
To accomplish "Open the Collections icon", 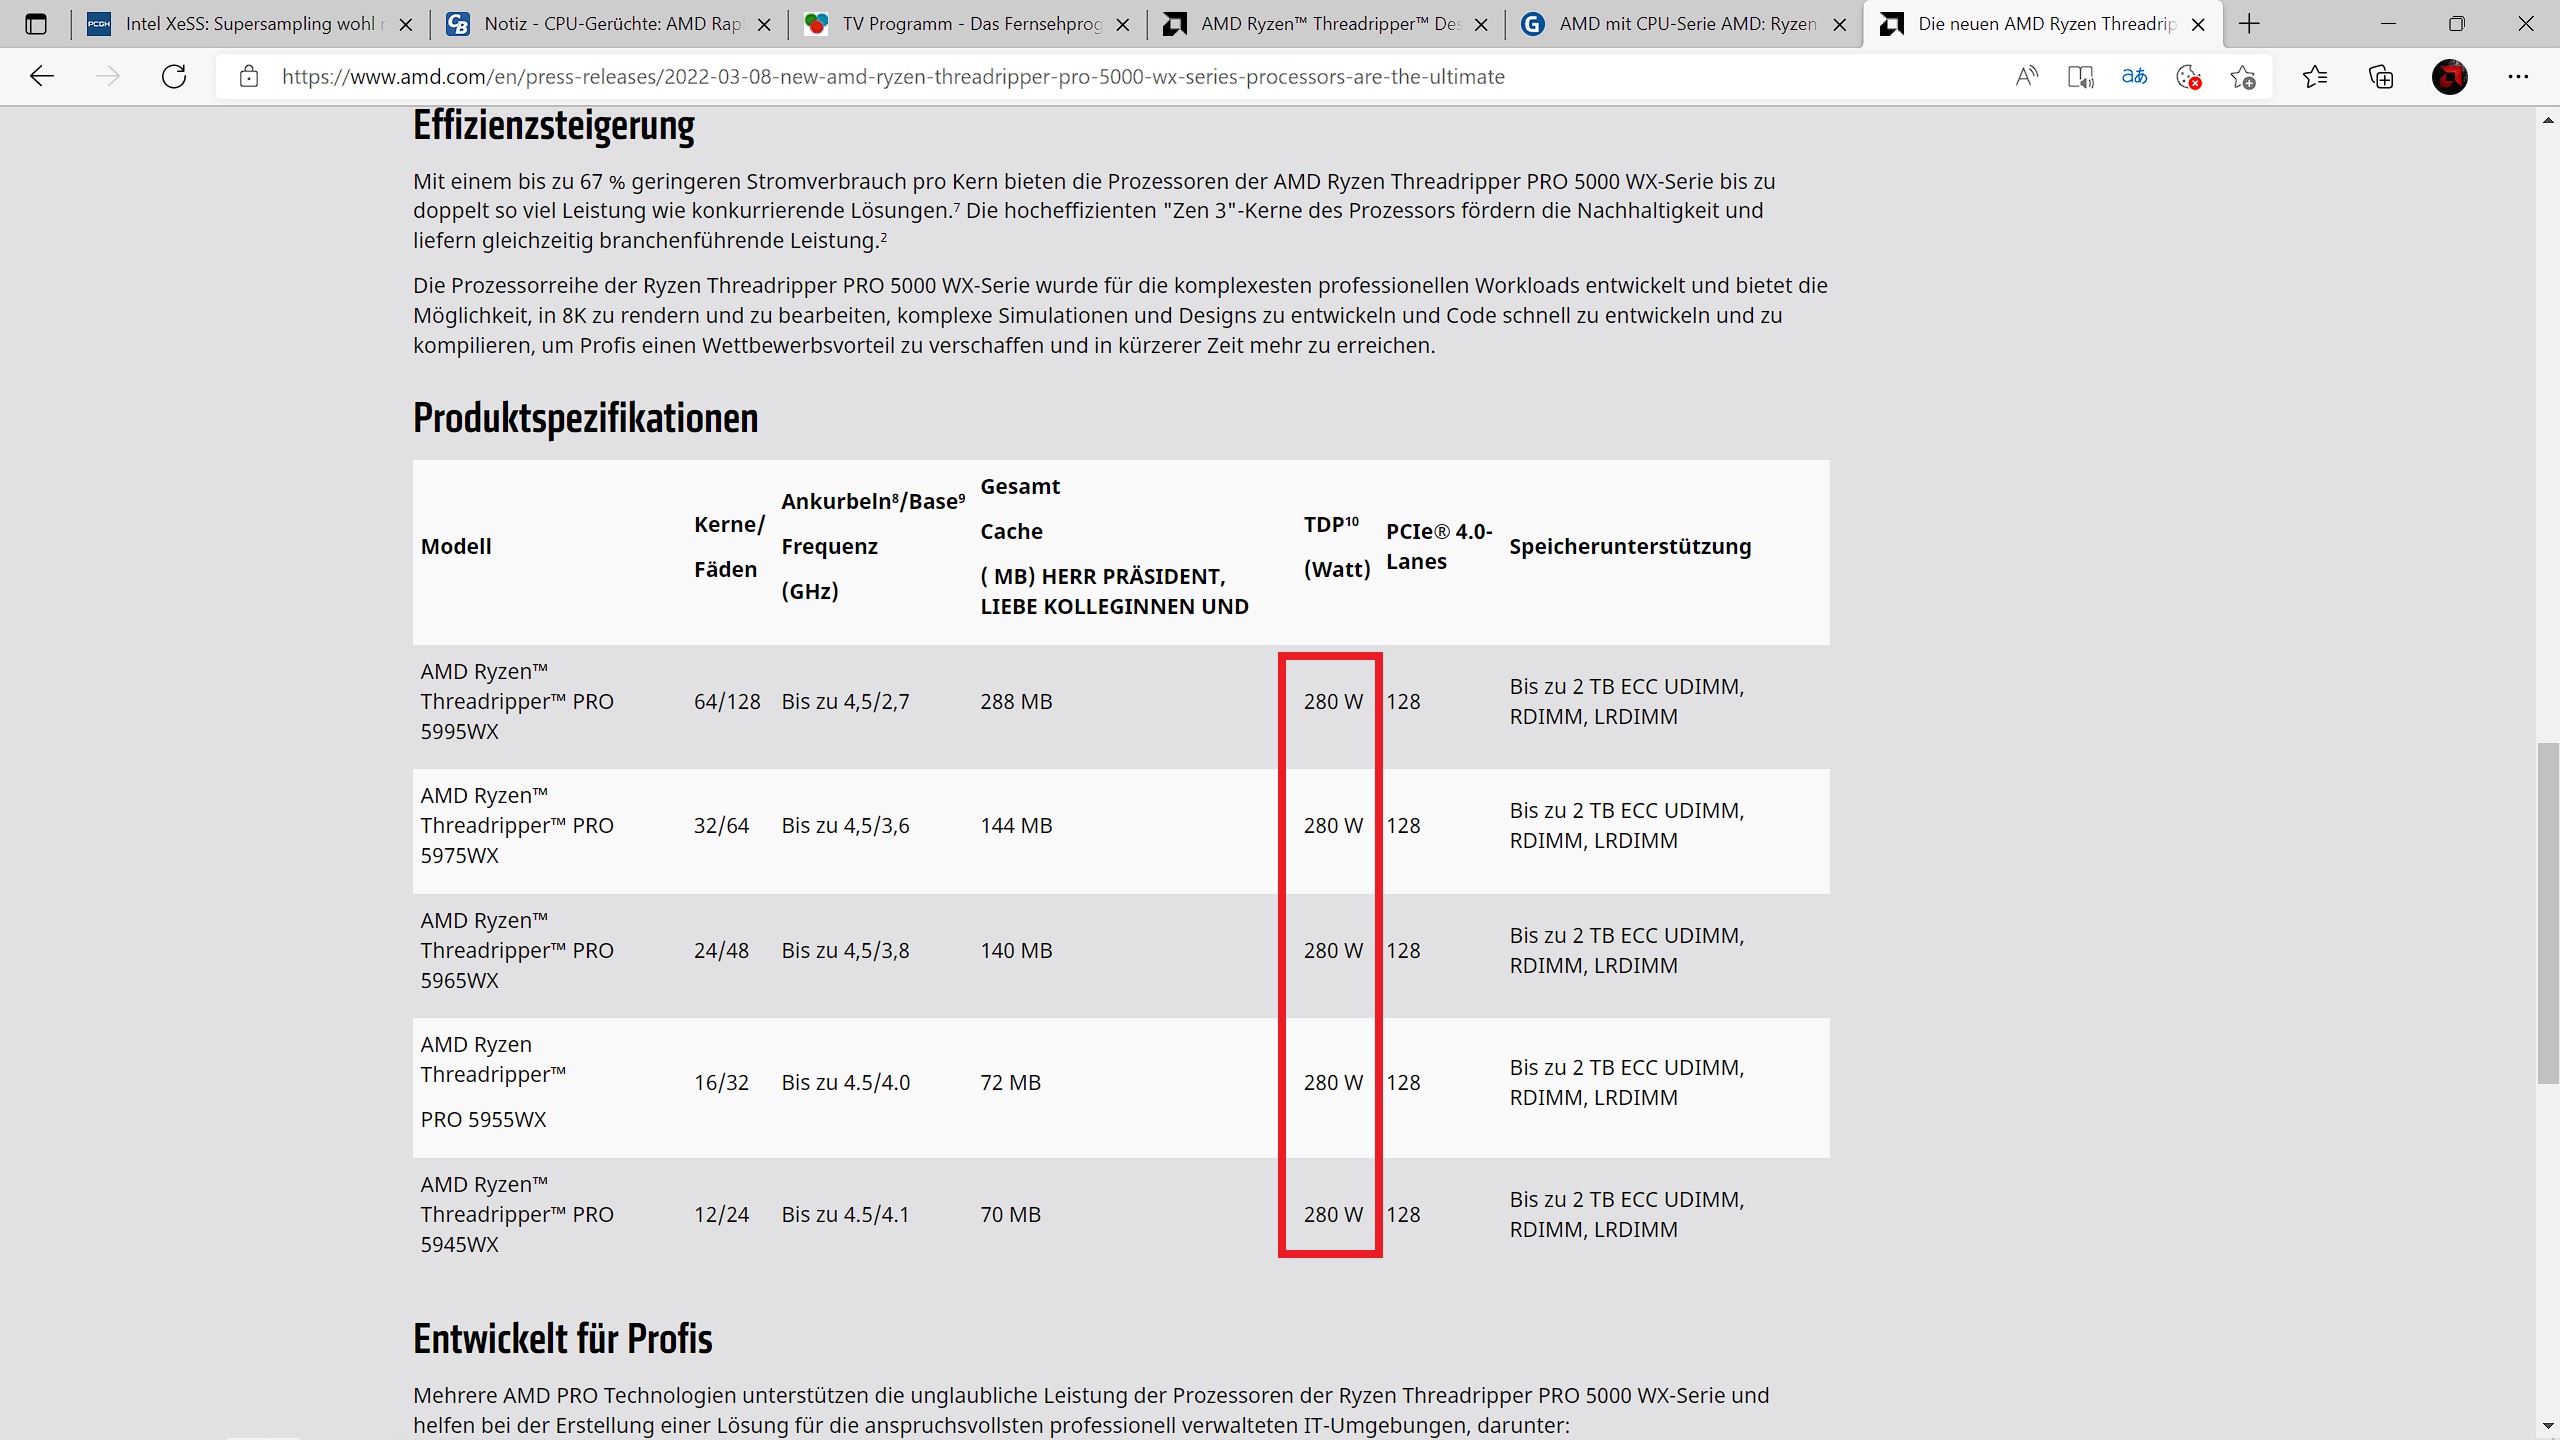I will click(x=2381, y=77).
